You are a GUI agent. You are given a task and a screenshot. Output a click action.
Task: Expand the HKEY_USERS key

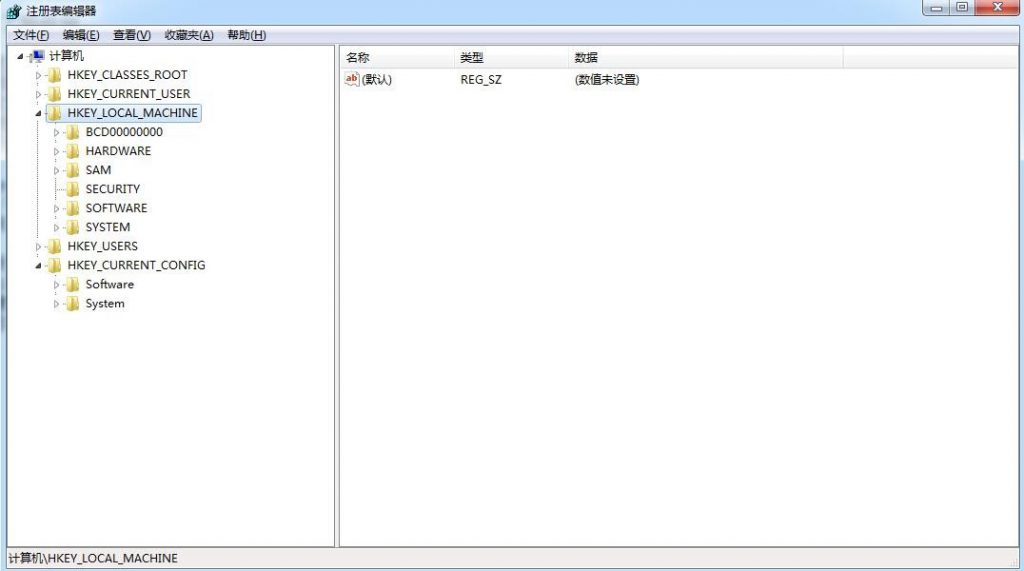tap(38, 247)
